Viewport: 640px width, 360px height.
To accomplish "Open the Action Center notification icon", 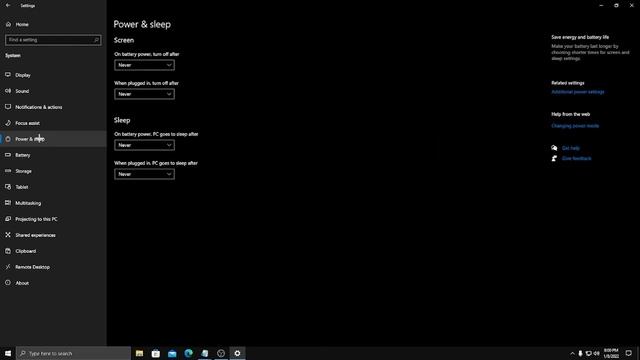I will 629,353.
